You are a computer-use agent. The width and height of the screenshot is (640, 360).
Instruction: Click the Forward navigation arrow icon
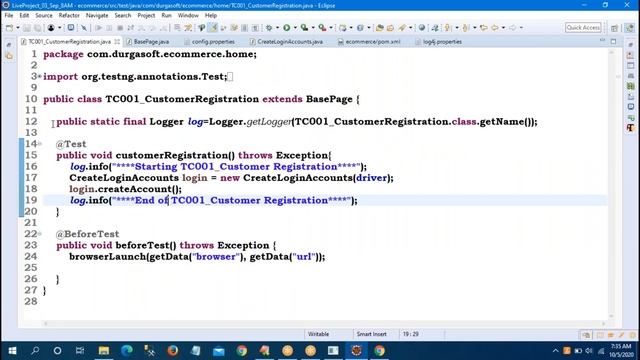[x=512, y=28]
